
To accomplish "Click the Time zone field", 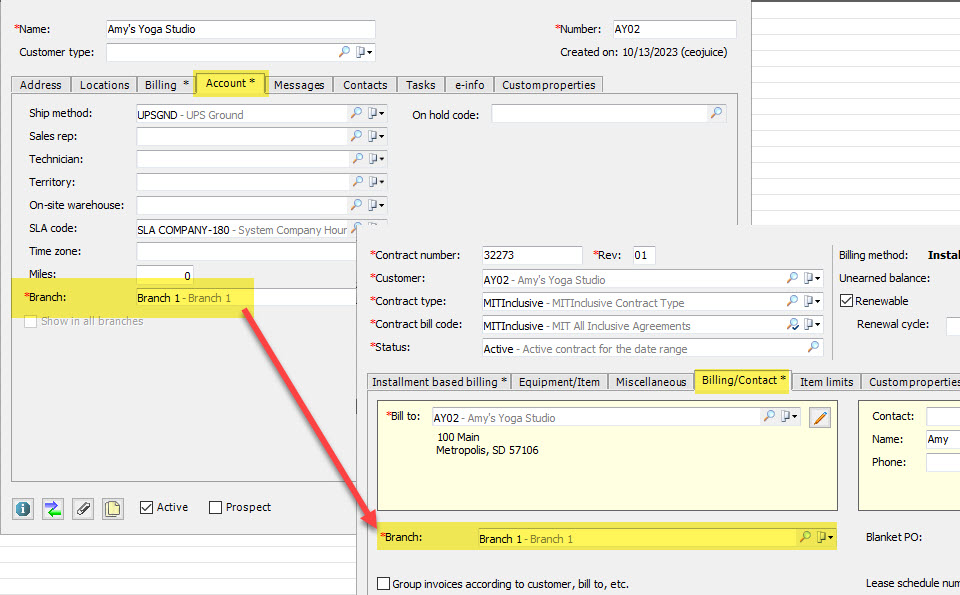I will tap(246, 252).
